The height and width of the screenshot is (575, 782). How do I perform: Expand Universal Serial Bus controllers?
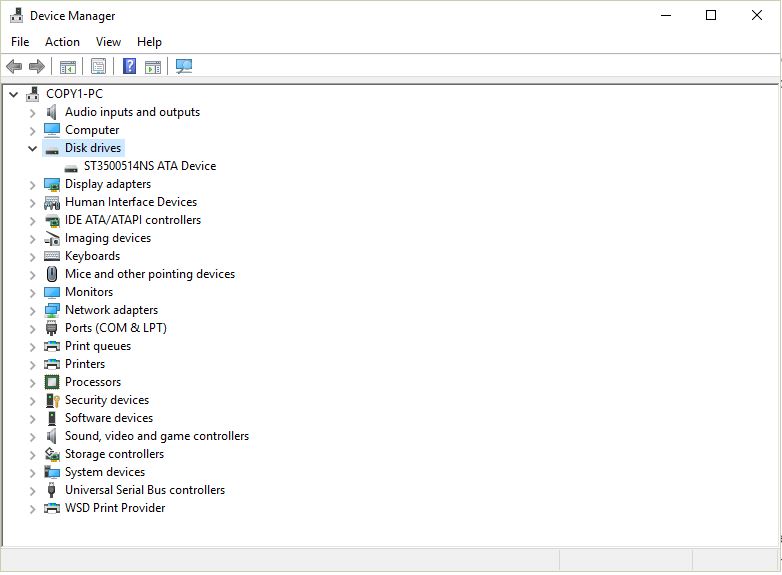coord(32,491)
